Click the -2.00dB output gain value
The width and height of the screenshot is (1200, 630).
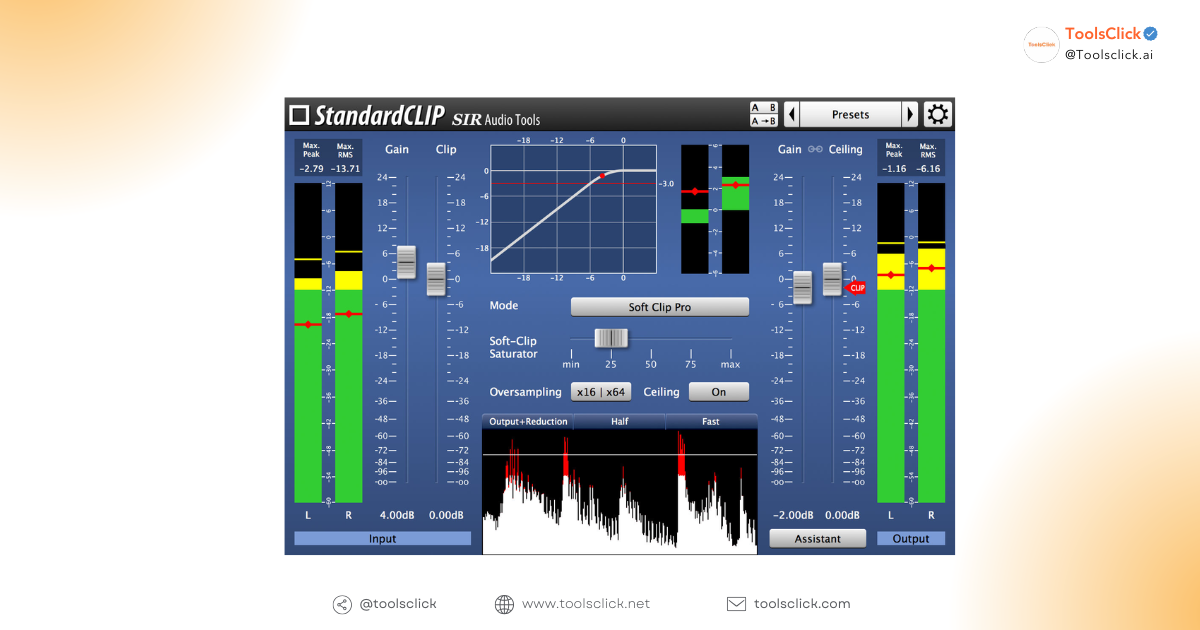click(x=792, y=516)
